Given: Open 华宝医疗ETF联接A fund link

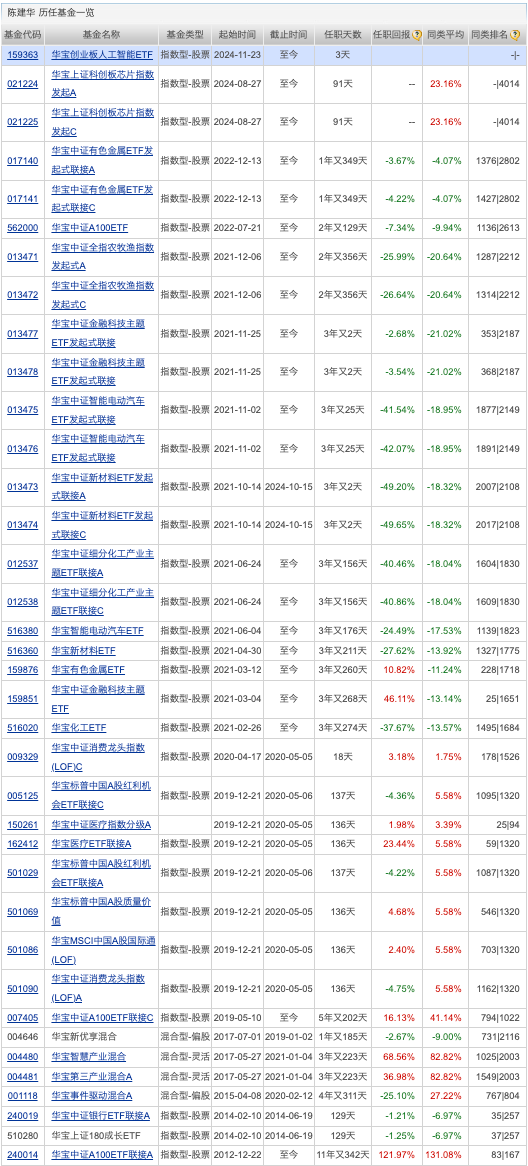Looking at the screenshot, I should click(91, 843).
